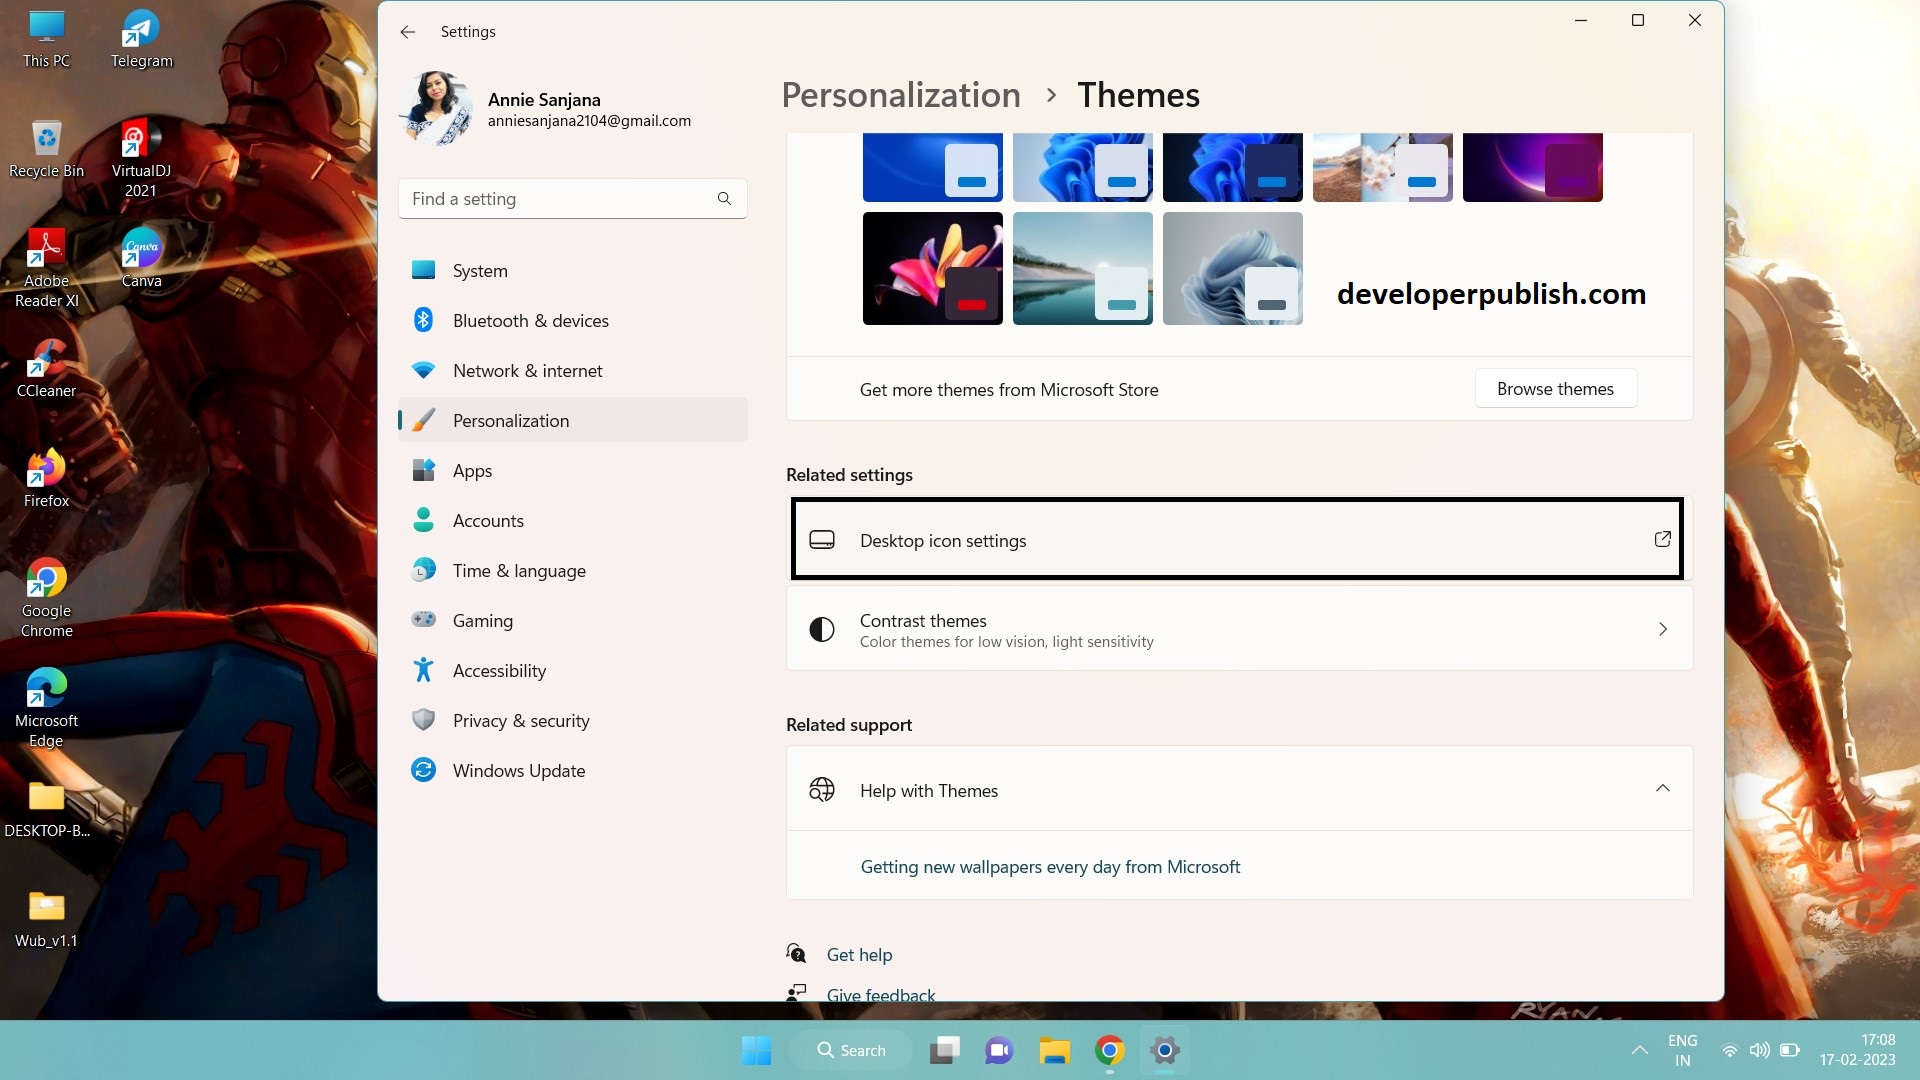This screenshot has width=1920, height=1080.
Task: Click the Accessibility icon in sidebar
Action: pos(424,670)
